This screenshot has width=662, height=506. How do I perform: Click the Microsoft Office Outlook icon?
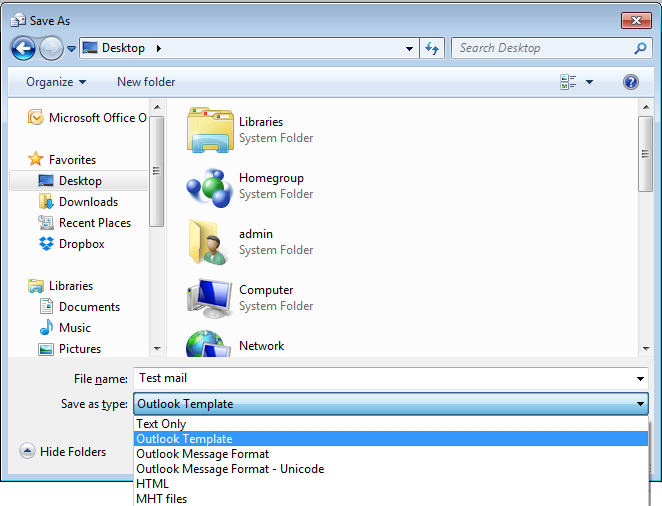tap(36, 117)
